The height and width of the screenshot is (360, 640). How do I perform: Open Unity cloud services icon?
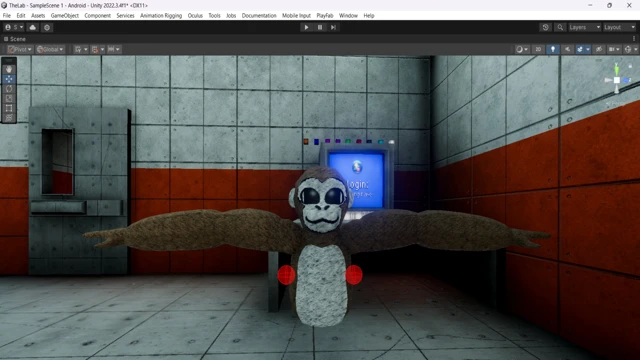point(33,27)
